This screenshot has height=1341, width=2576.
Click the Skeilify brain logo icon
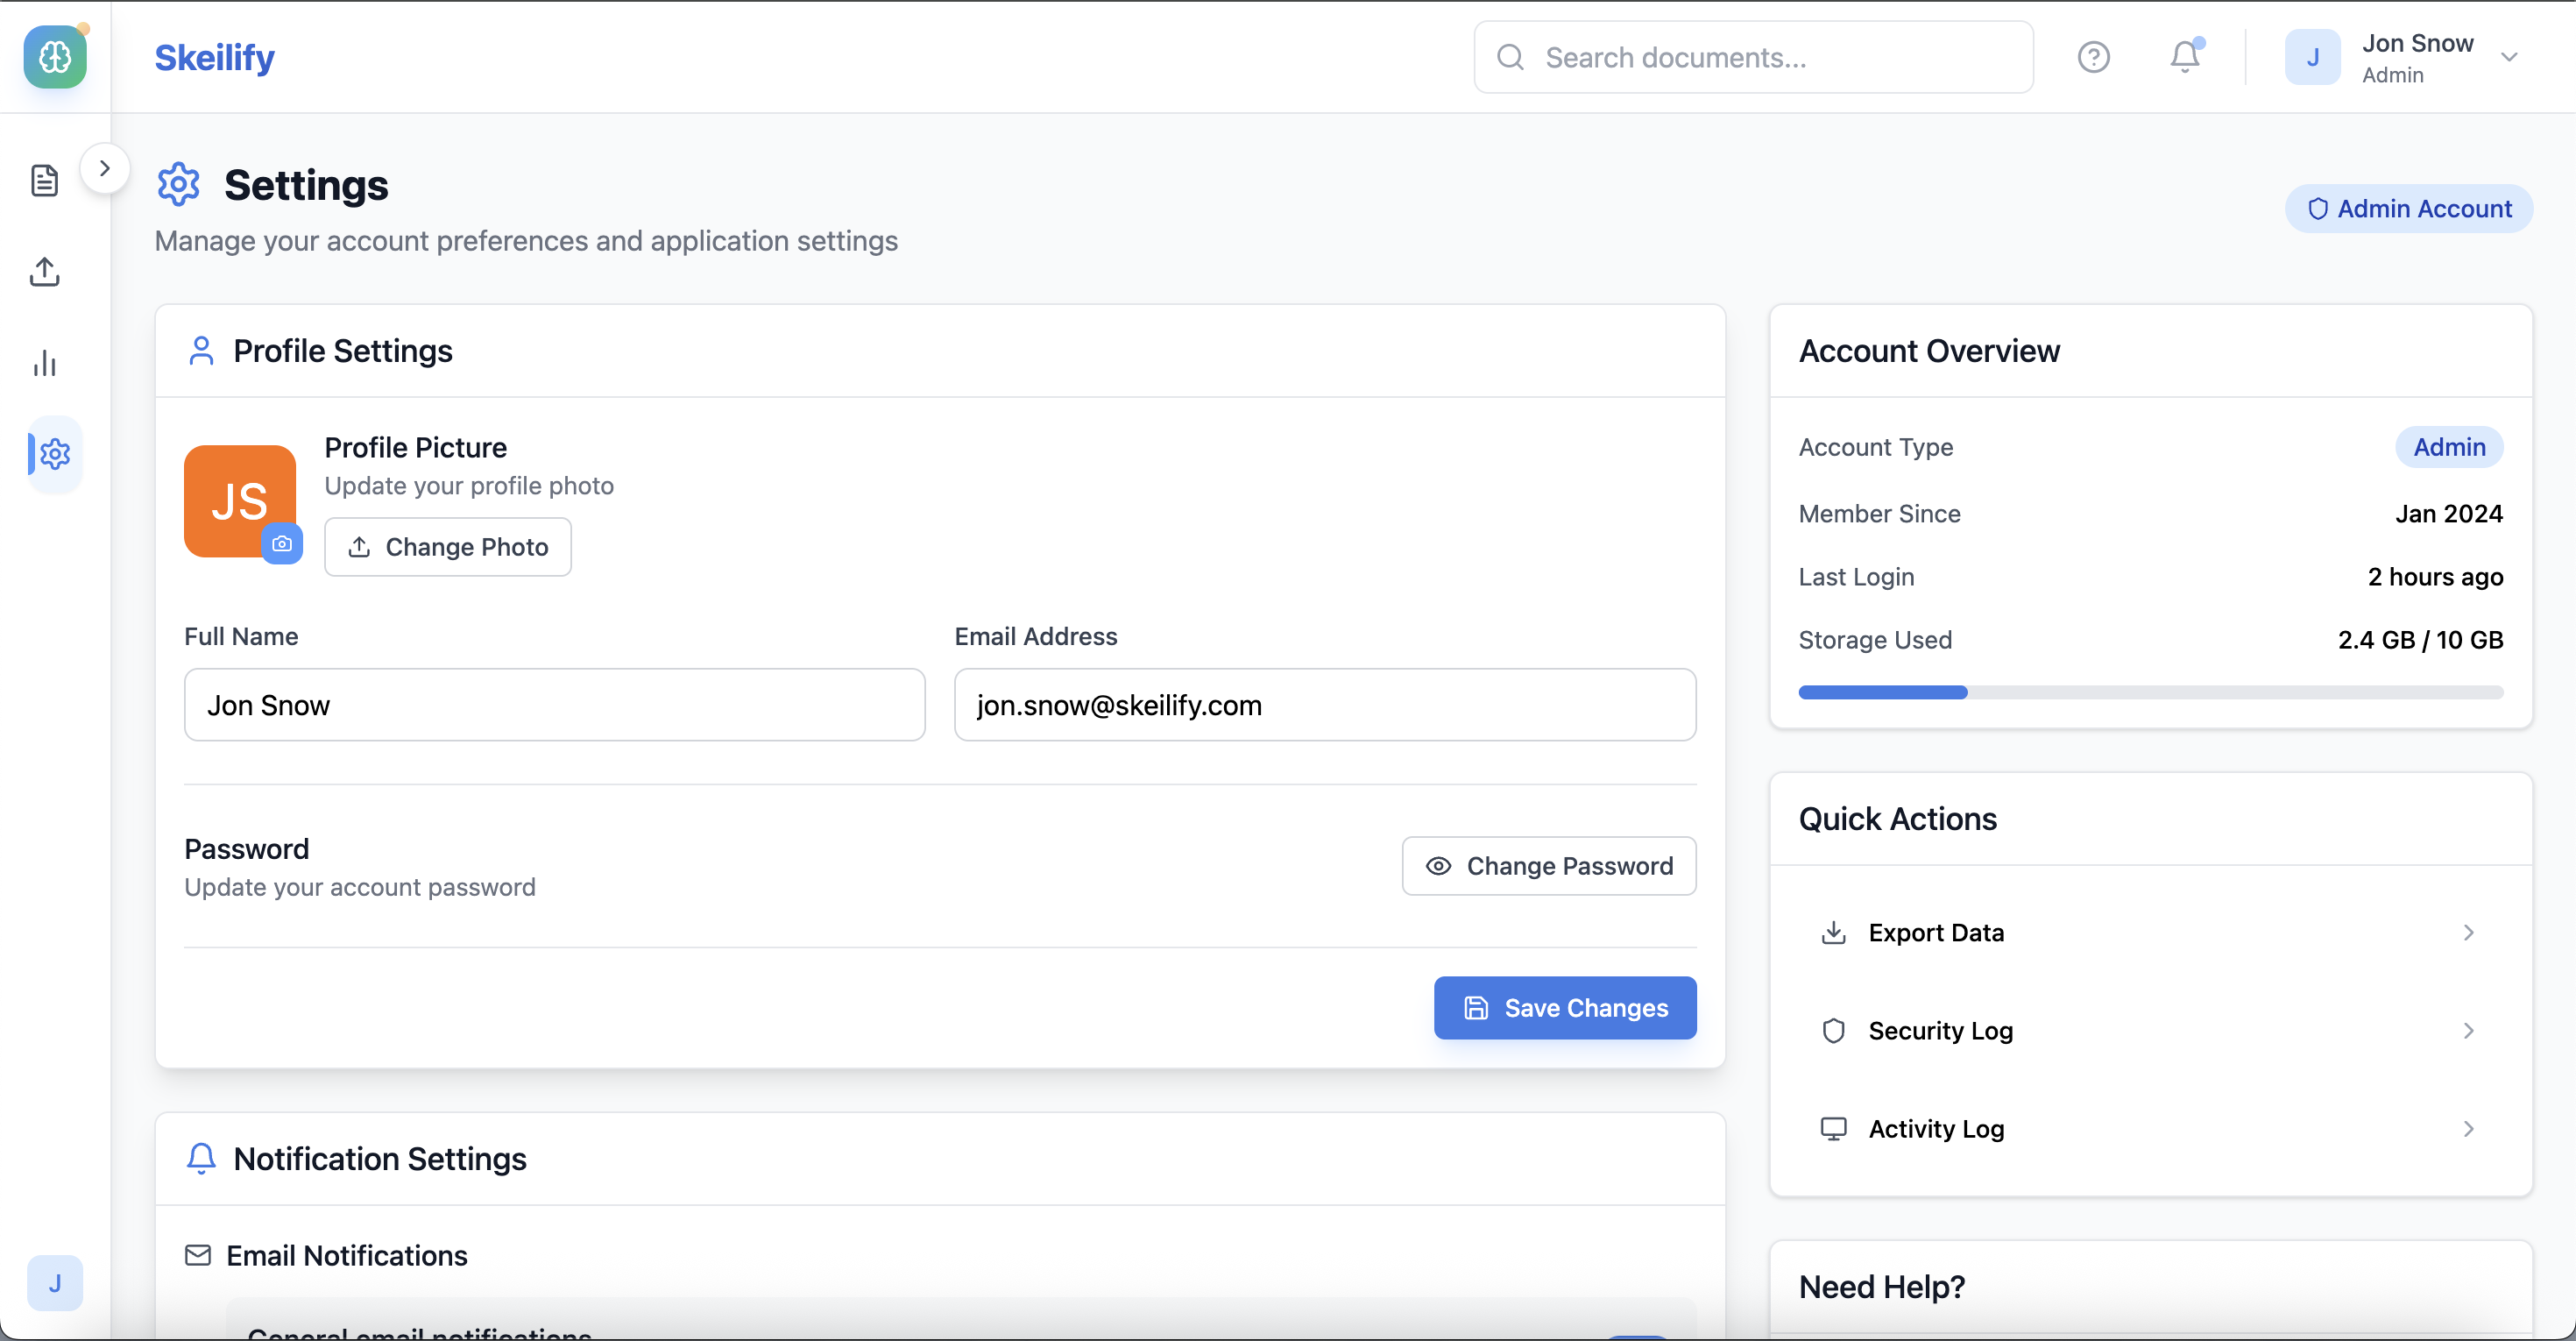pos(55,57)
